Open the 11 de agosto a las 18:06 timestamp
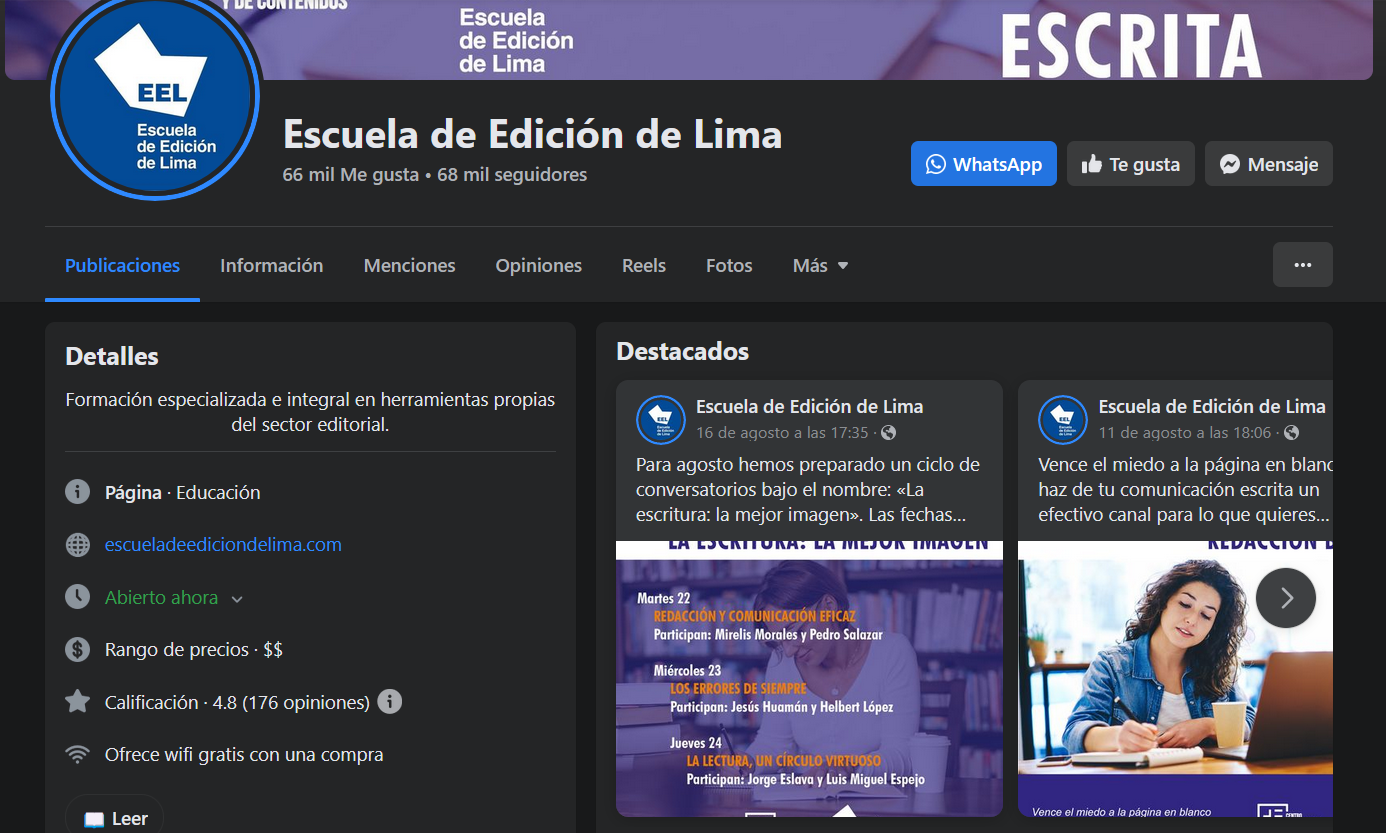Viewport: 1386px width, 833px height. [1185, 433]
